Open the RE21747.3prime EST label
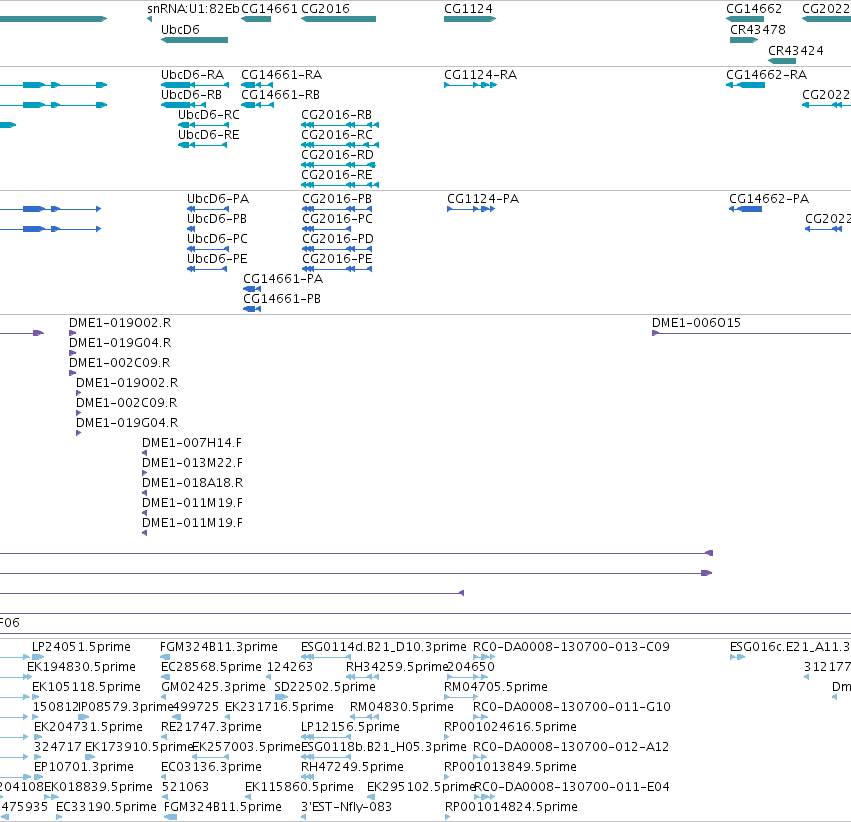 (x=211, y=728)
